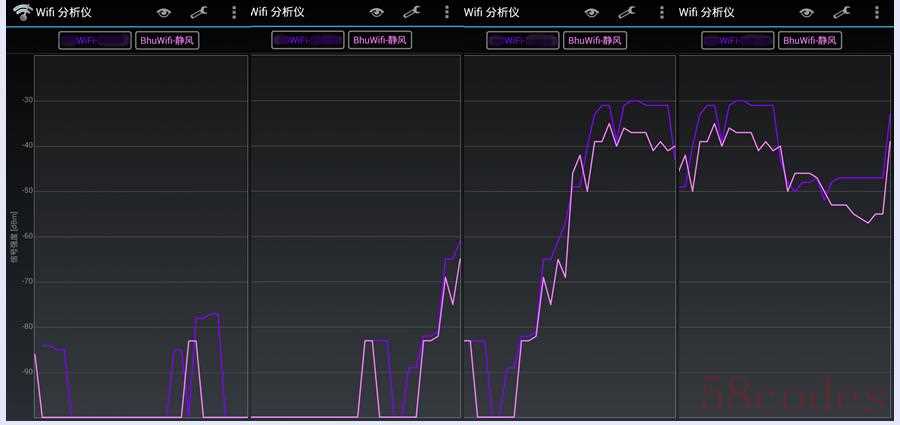This screenshot has width=900, height=425.
Task: Select the BhuWifi-静风 network label in second panel
Action: [380, 41]
